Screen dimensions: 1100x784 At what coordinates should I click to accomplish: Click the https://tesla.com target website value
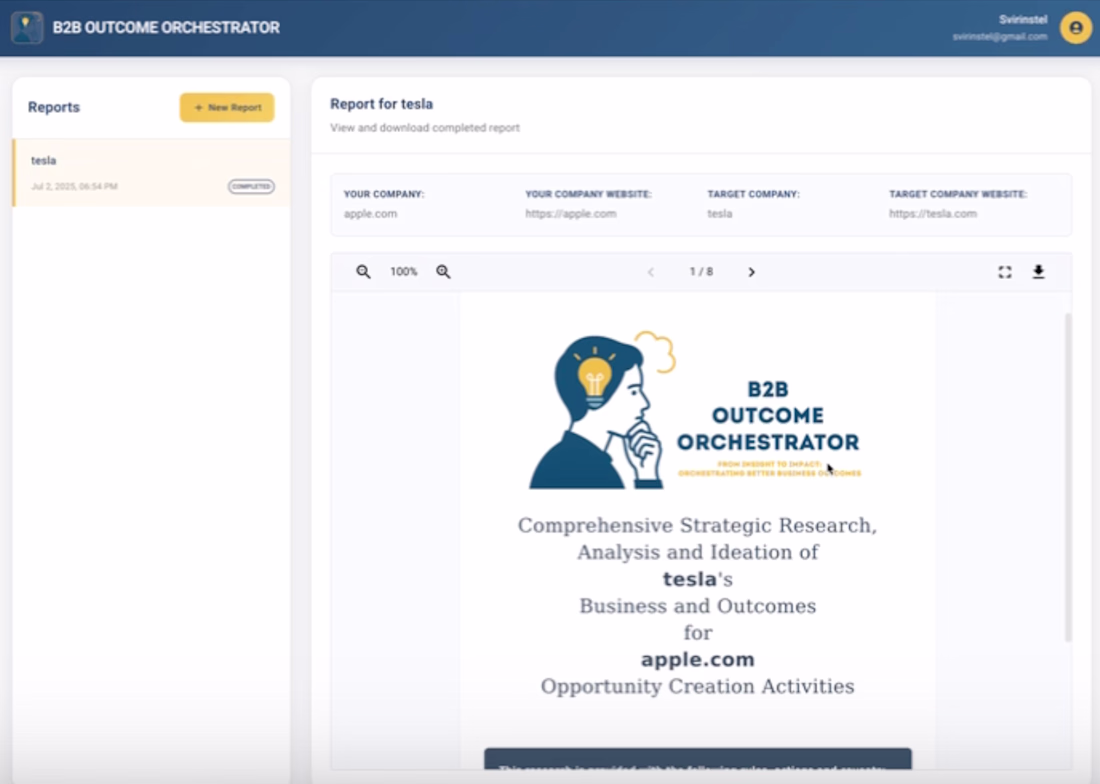tap(932, 214)
